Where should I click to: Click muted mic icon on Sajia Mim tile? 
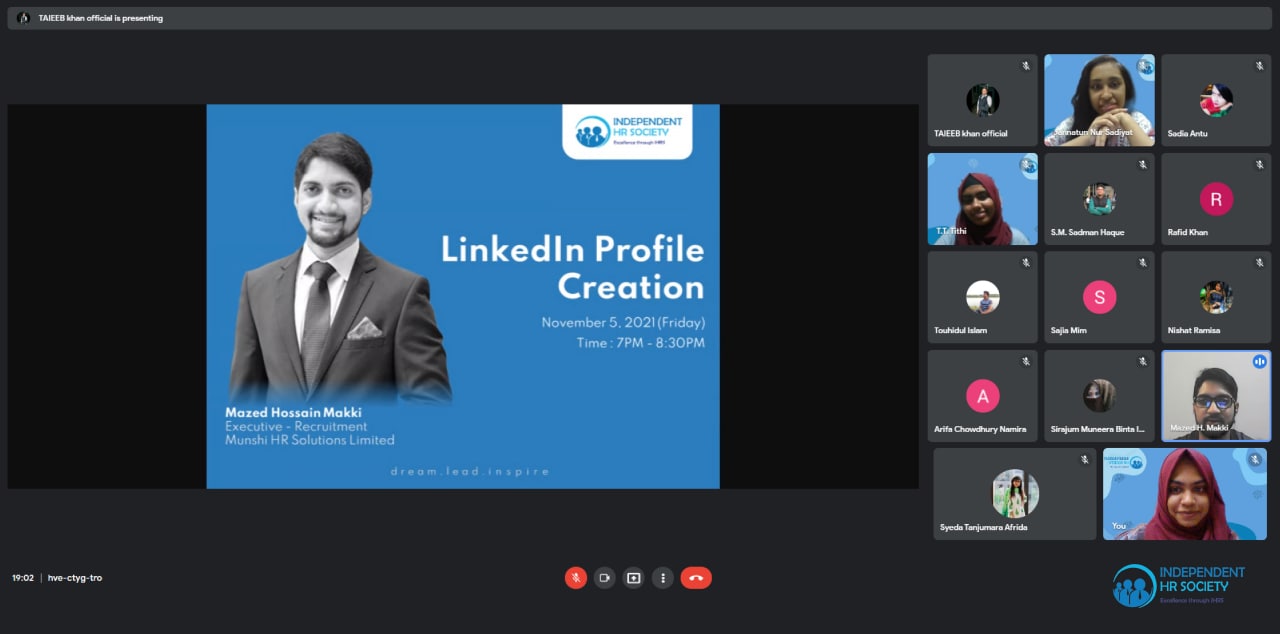point(1142,263)
